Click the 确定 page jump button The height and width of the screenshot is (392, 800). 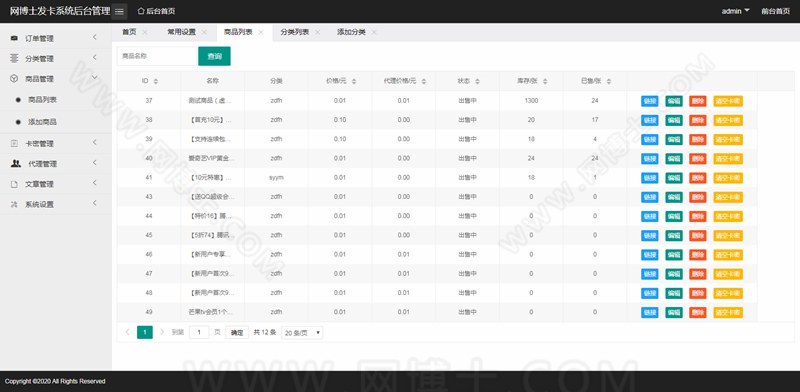point(237,333)
